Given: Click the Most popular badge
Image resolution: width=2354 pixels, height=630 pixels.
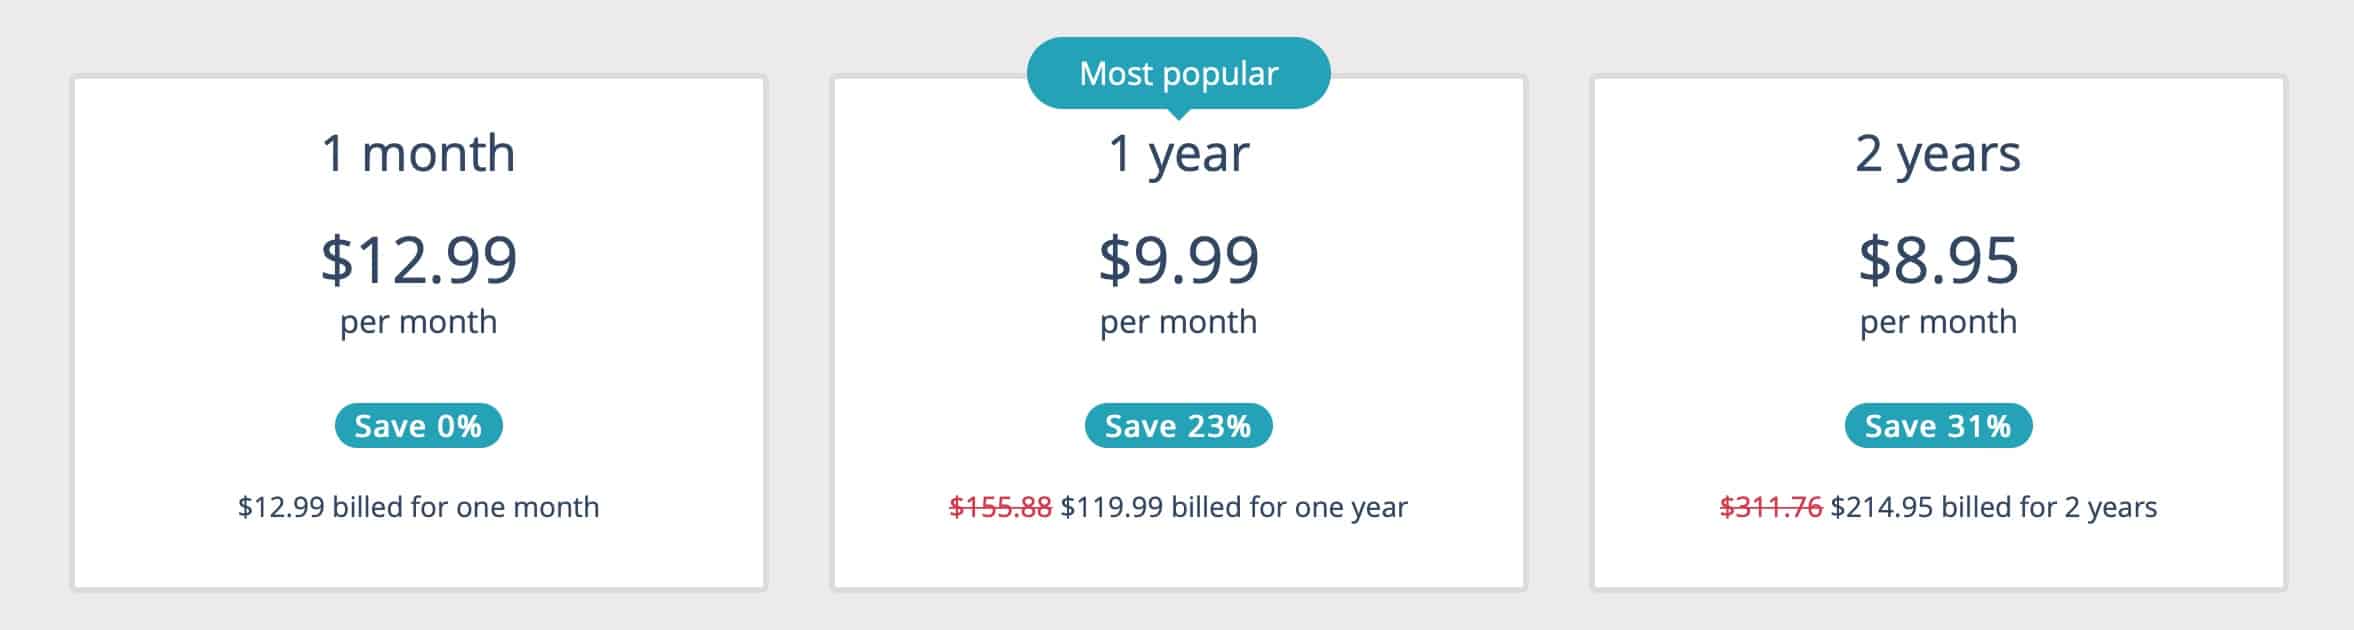Looking at the screenshot, I should pyautogui.click(x=1178, y=74).
